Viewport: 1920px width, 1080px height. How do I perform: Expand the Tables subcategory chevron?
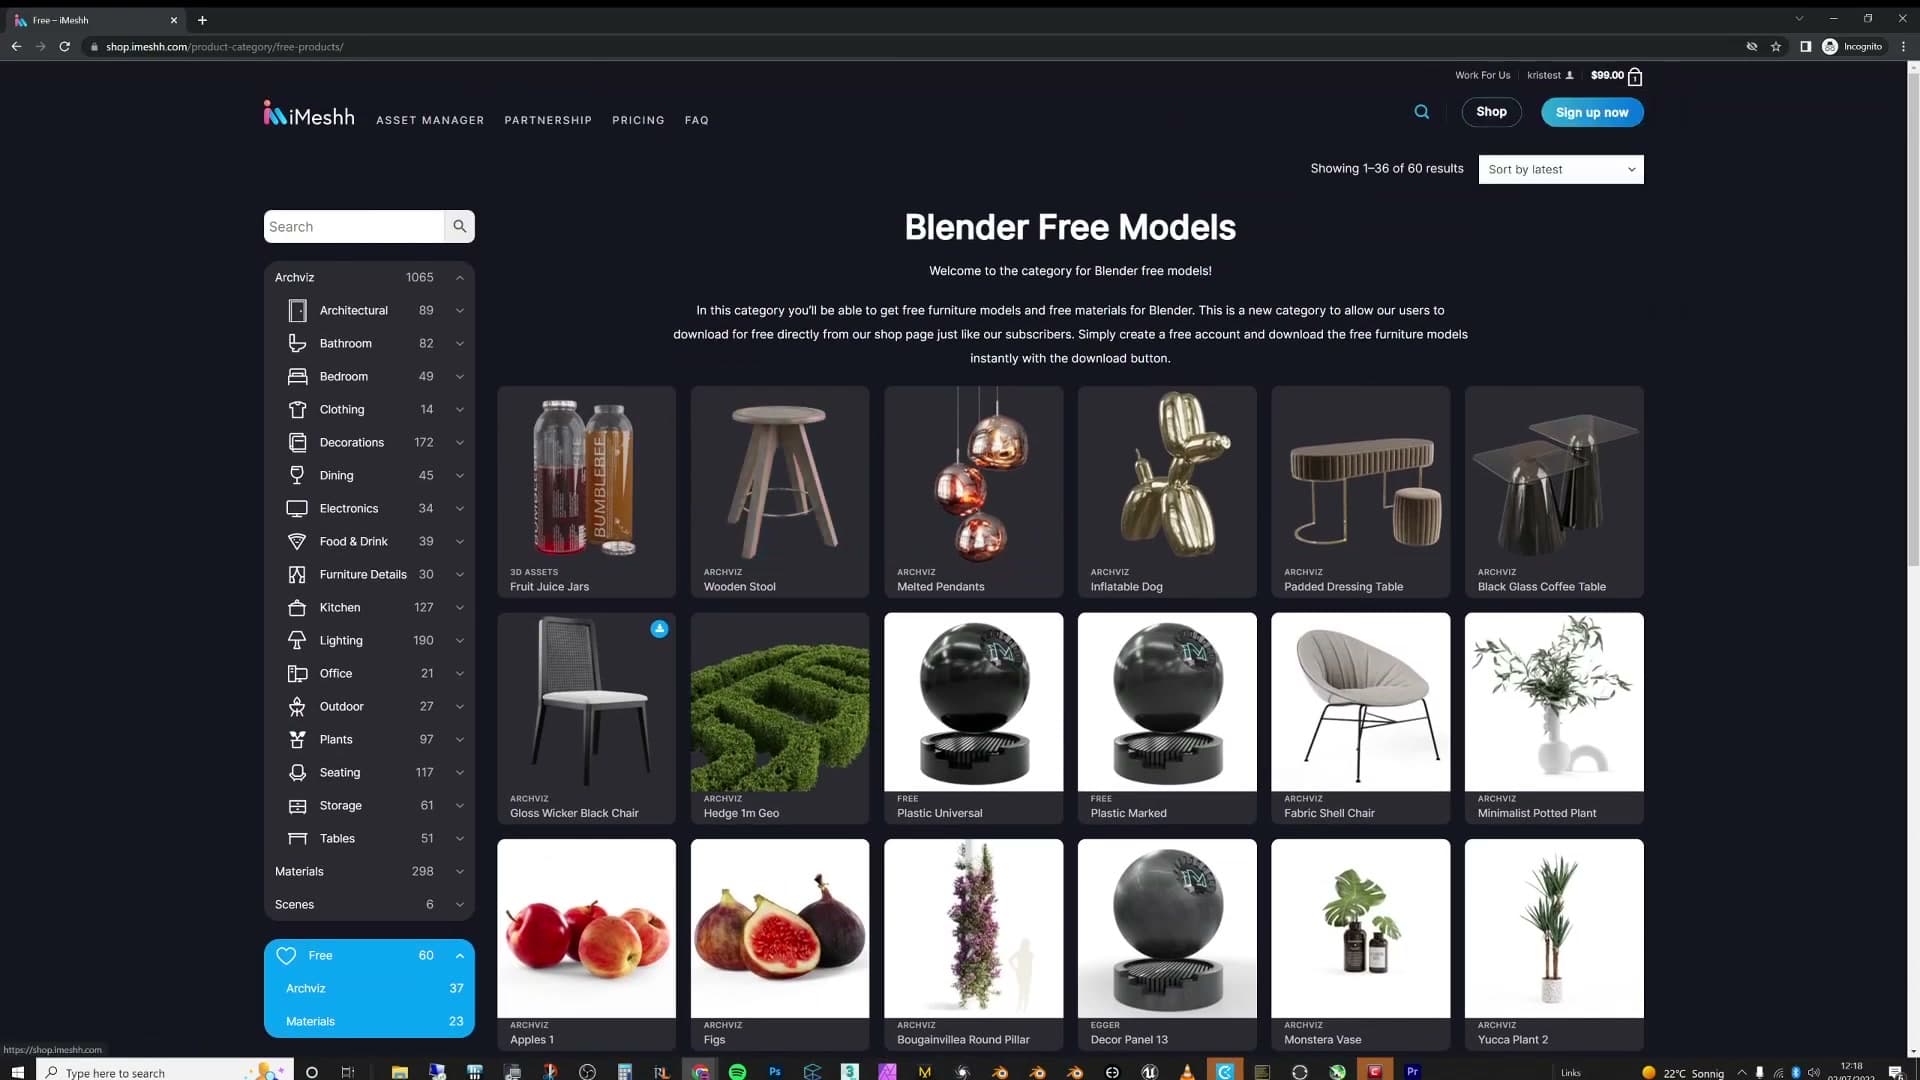tap(459, 838)
